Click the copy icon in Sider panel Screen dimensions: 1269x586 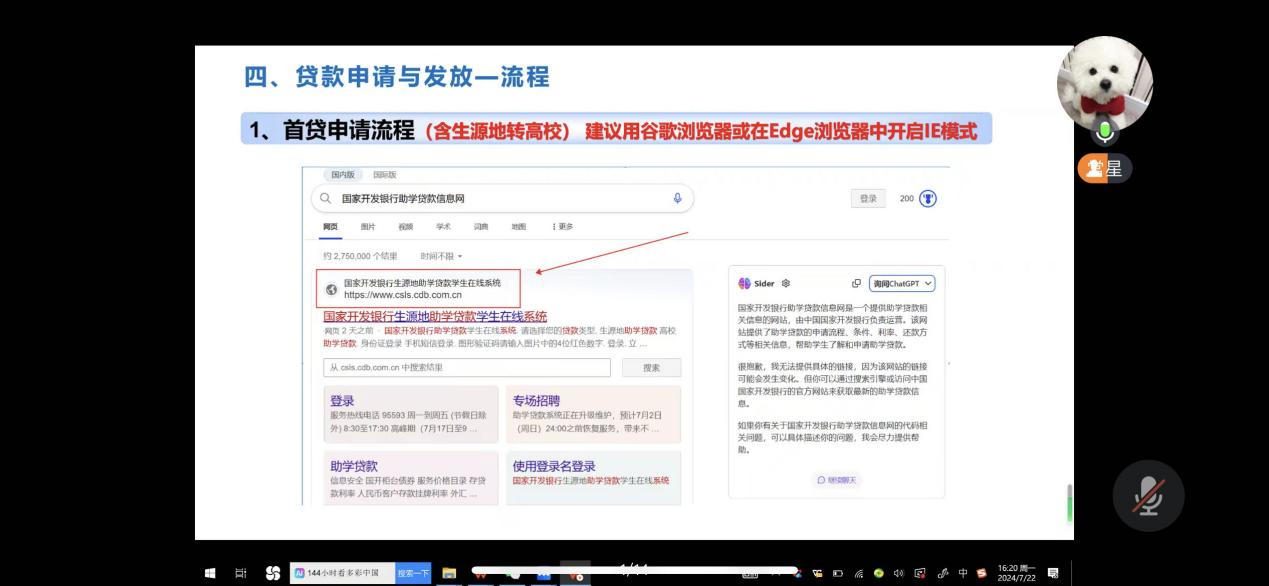856,283
